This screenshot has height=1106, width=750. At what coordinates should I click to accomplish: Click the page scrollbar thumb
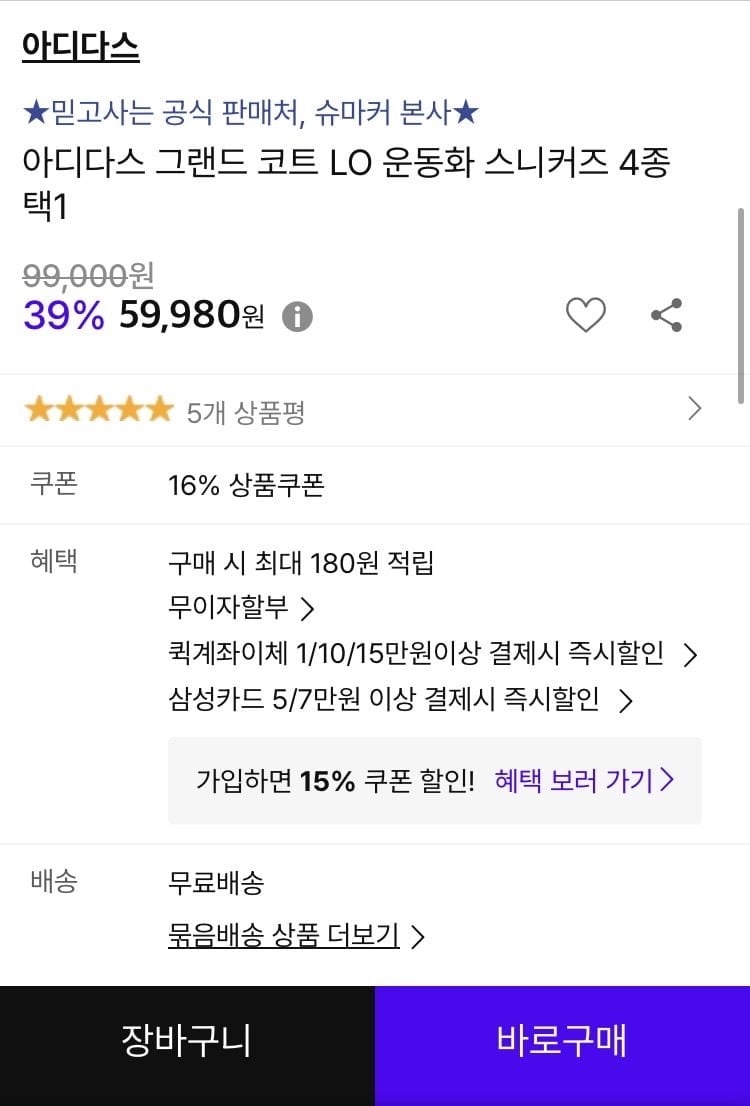point(740,305)
